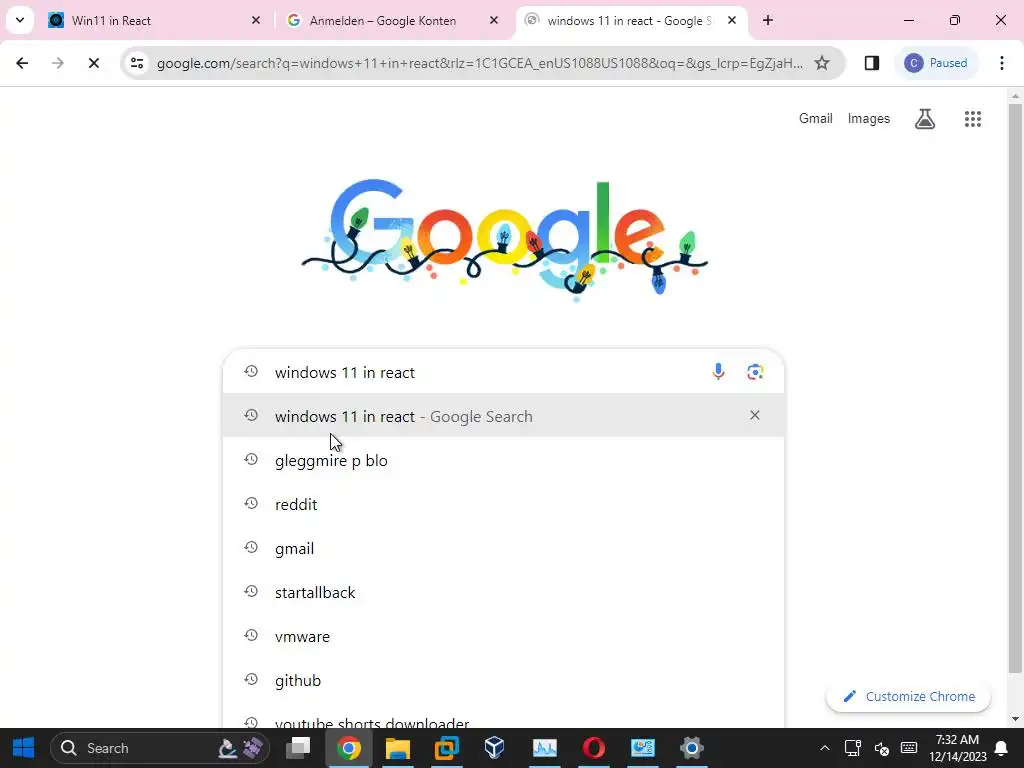
Task: Click the muted volume tray icon
Action: pos(881,748)
